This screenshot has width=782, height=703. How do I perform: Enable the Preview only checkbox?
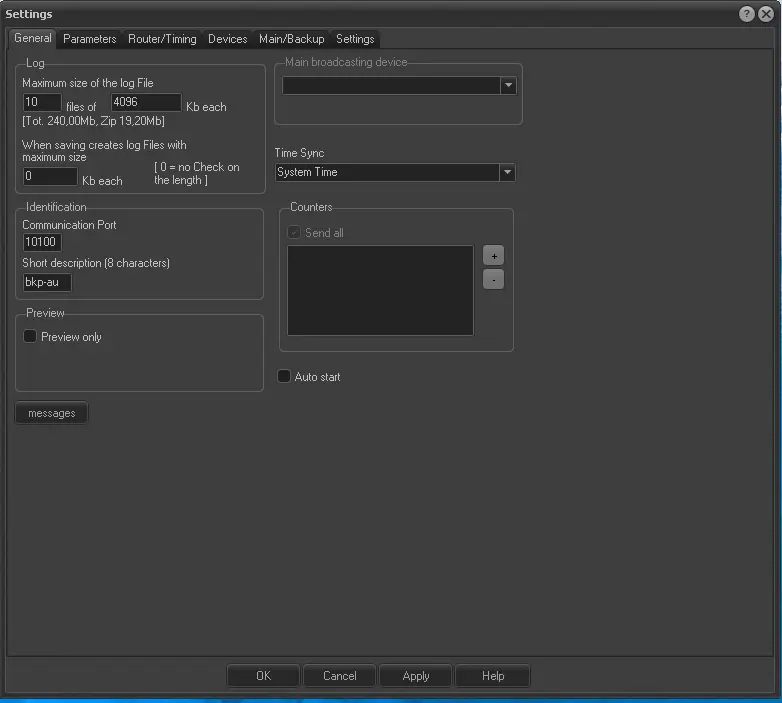pos(30,337)
